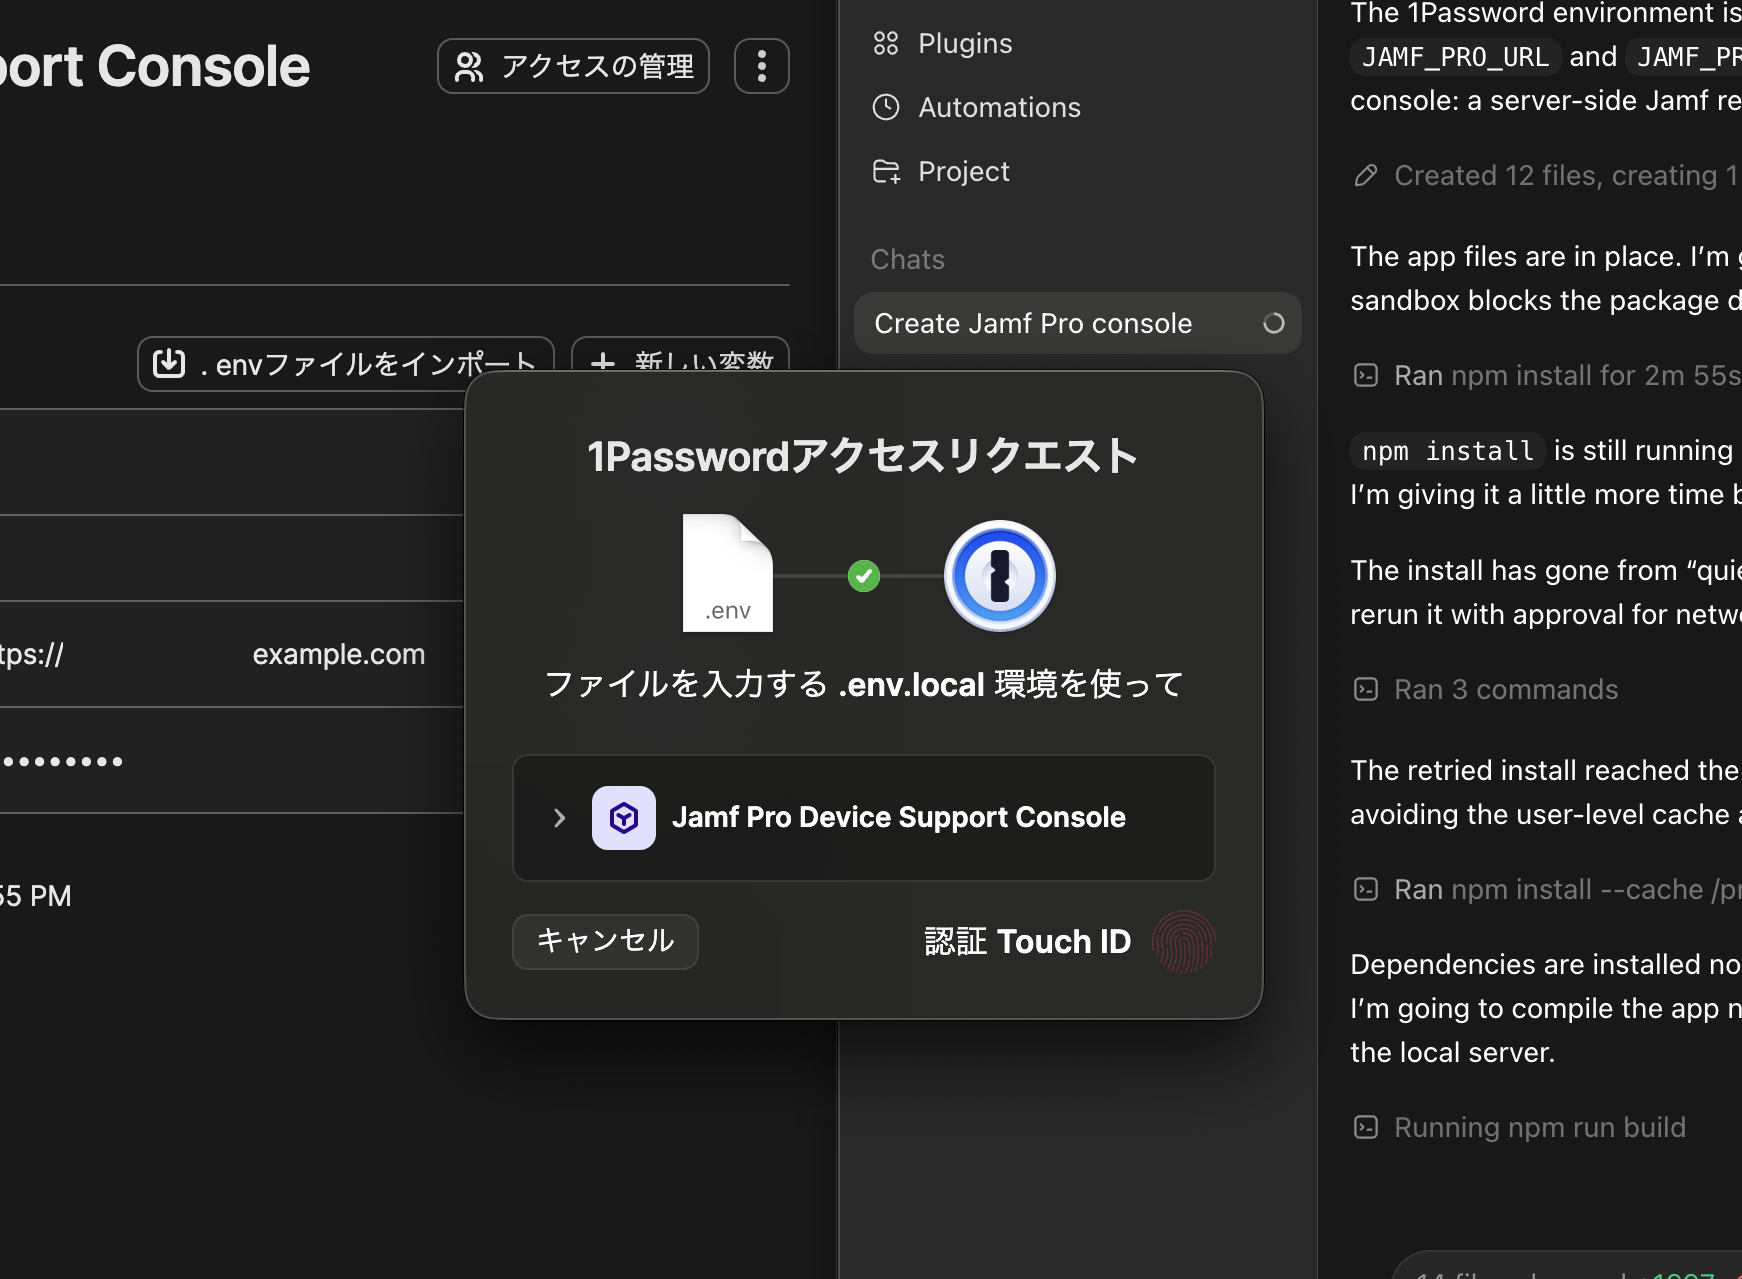Click the Jamf Pro Device Support Console app icon
Viewport: 1742px width, 1279px height.
coord(624,818)
